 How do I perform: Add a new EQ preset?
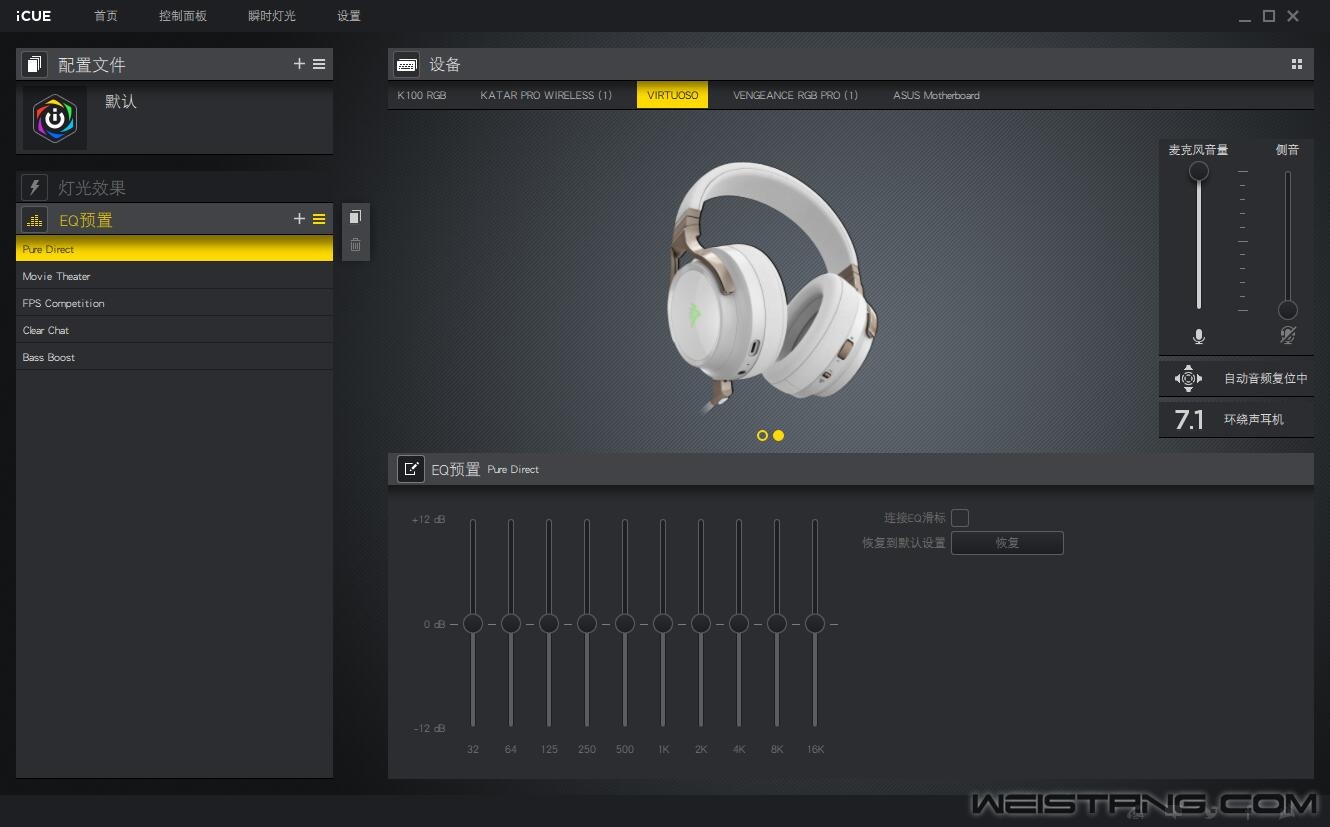pyautogui.click(x=299, y=219)
